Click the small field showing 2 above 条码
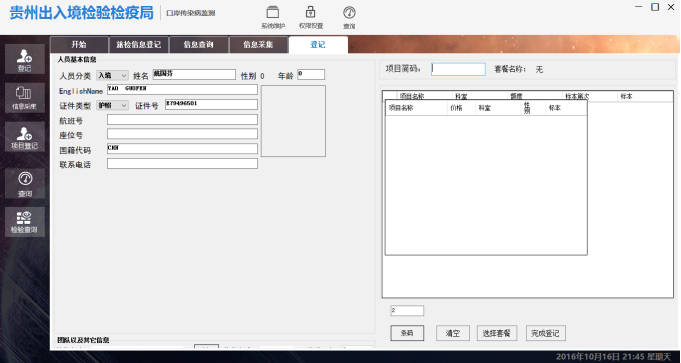 coord(407,310)
